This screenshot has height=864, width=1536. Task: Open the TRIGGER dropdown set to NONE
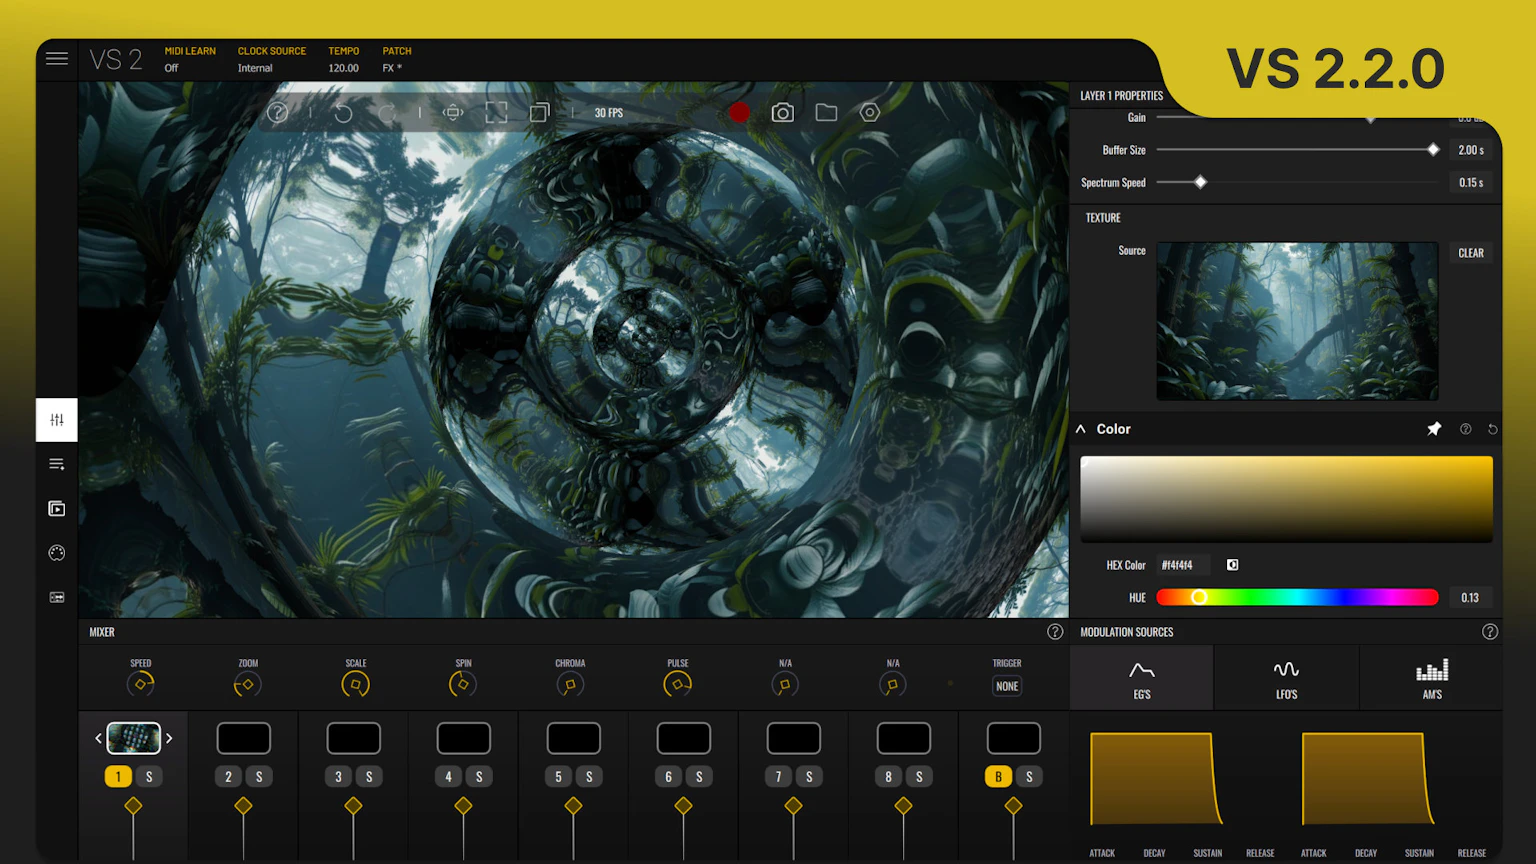[1007, 686]
